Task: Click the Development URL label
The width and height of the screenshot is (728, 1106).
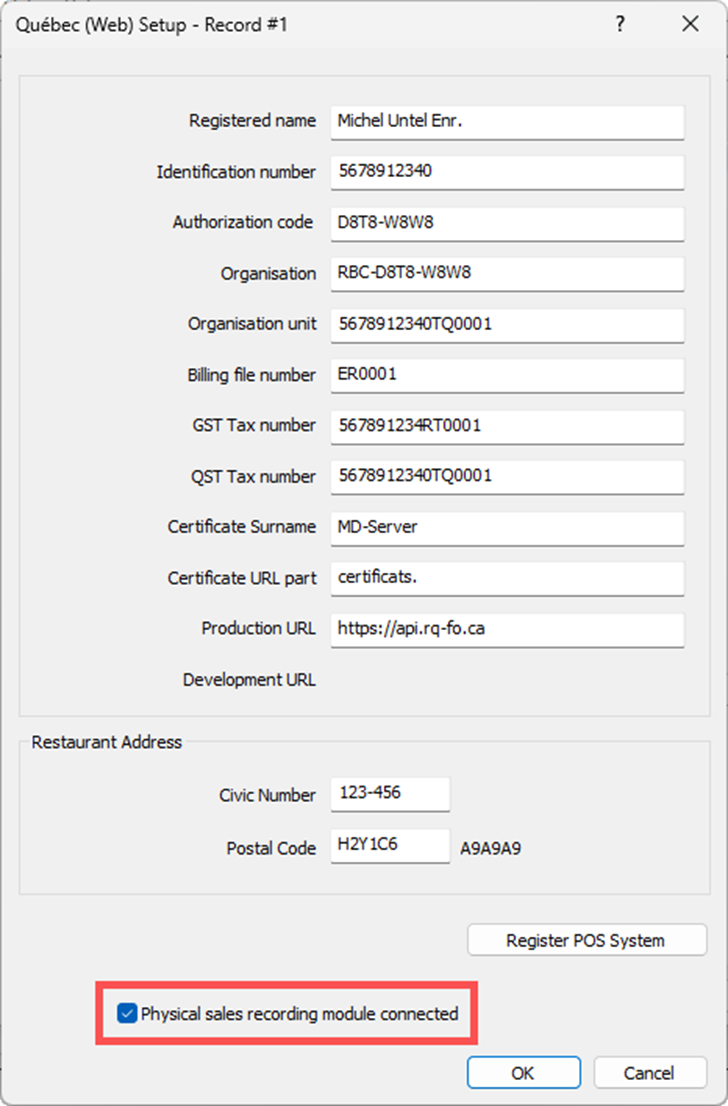Action: click(x=249, y=680)
